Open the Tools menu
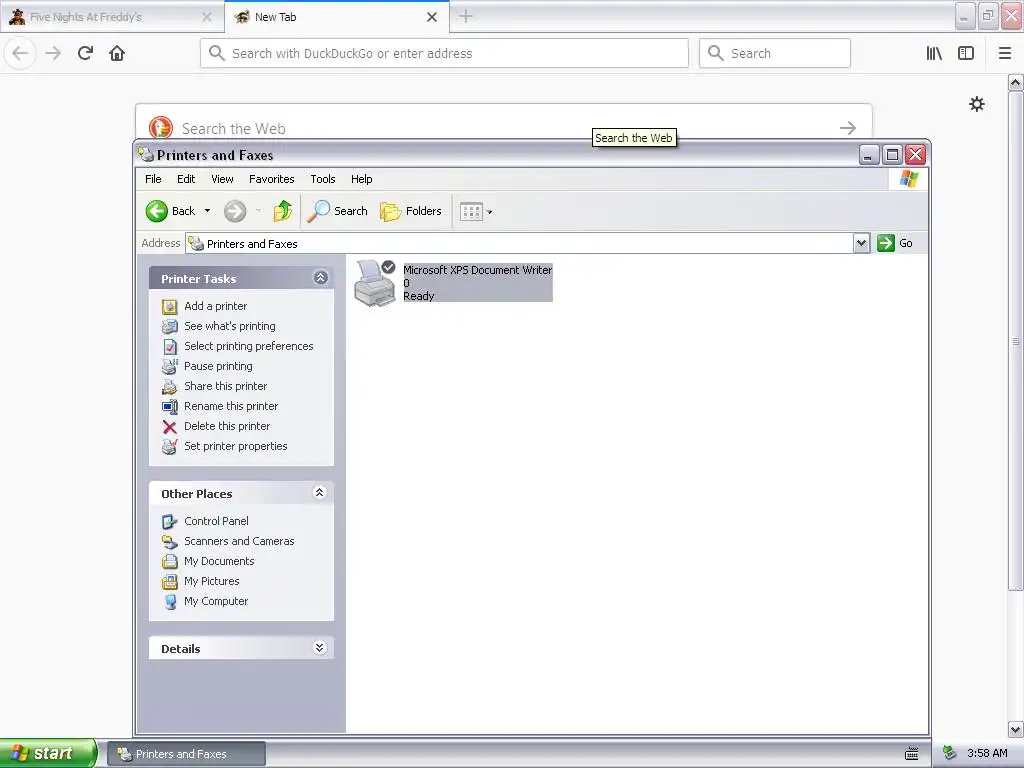Screen dimensions: 1024x768 (323, 179)
